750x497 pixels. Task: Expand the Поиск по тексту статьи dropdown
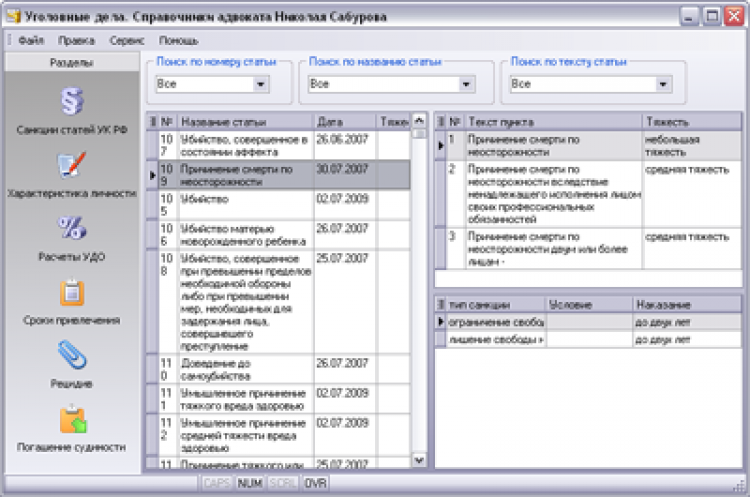point(663,84)
